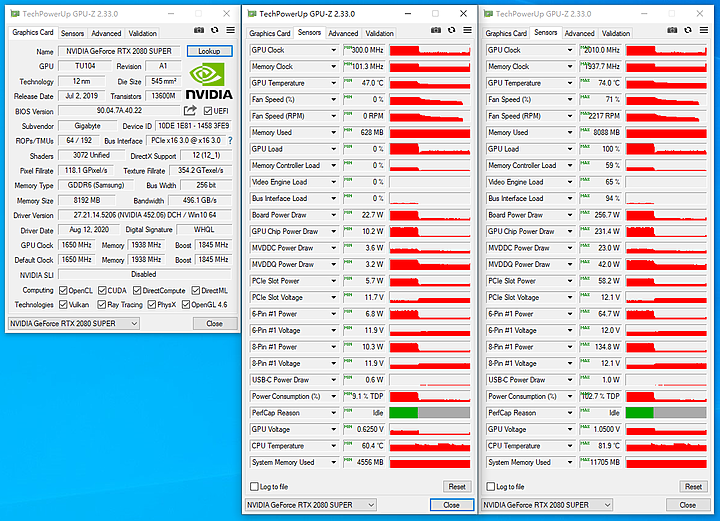Click the Driver Version field
The width and height of the screenshot is (720, 521).
click(145, 215)
